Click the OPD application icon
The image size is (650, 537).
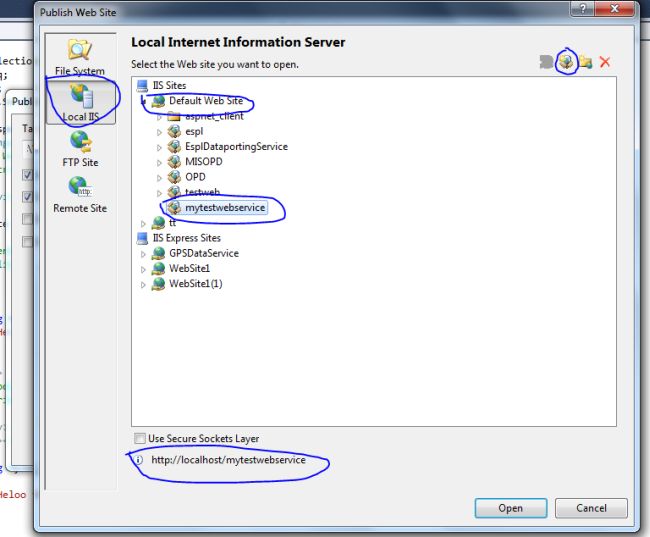pos(174,177)
